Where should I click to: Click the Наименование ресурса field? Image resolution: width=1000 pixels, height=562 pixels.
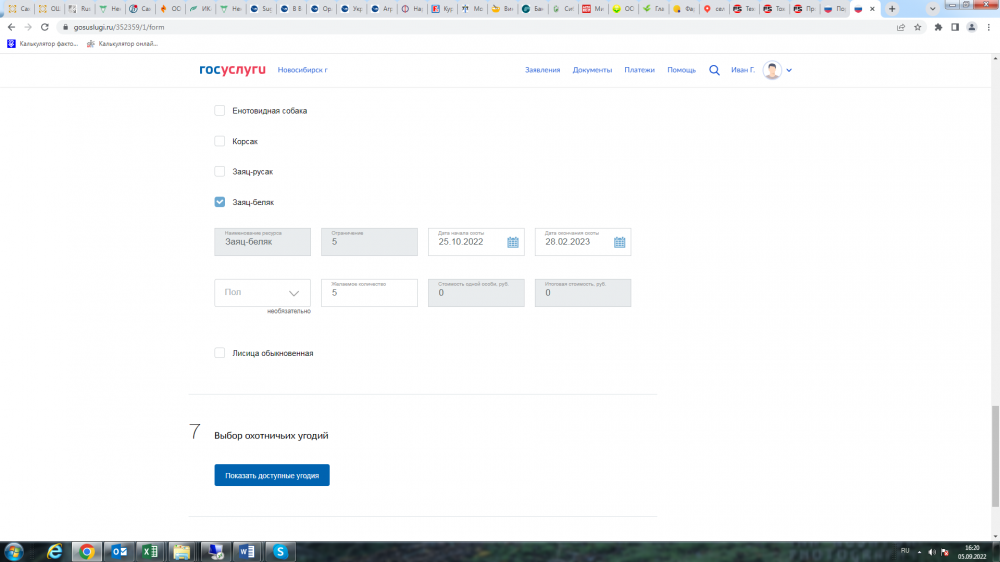262,242
